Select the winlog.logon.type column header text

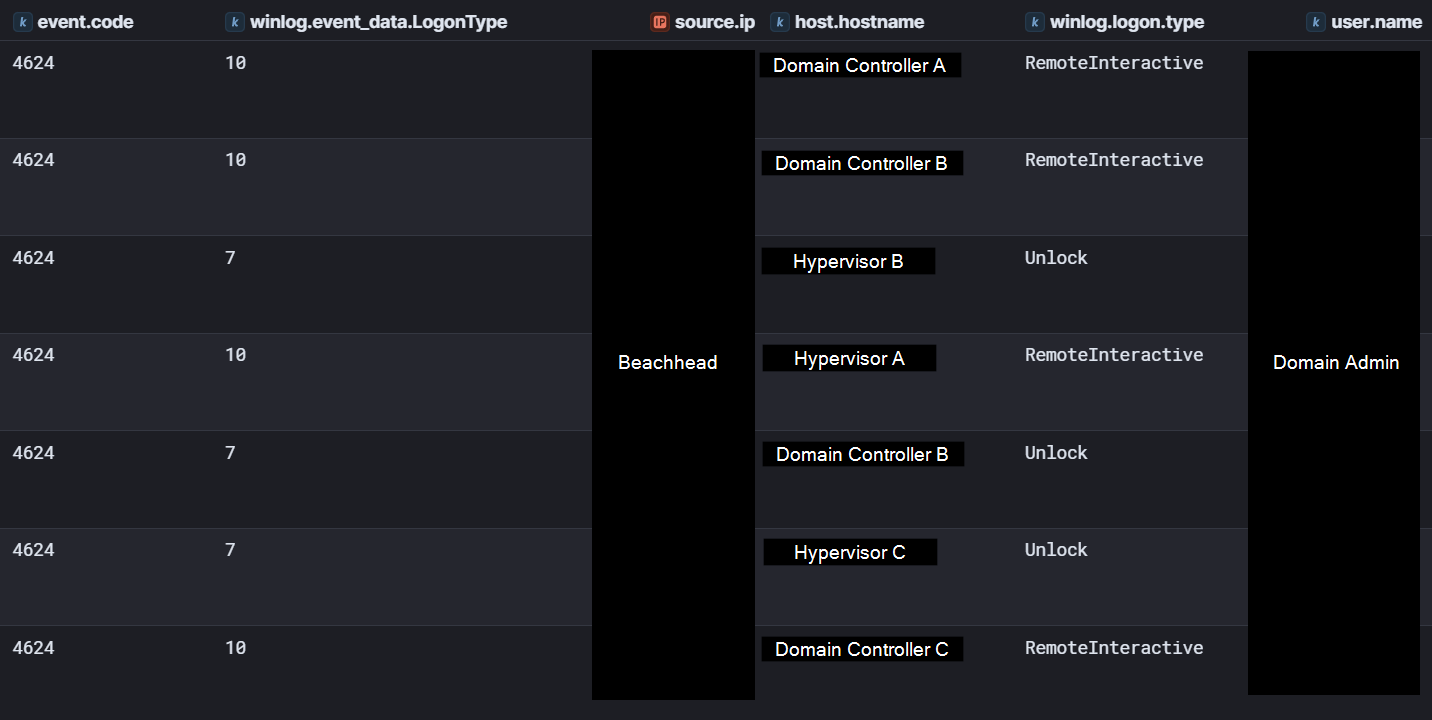point(1126,22)
